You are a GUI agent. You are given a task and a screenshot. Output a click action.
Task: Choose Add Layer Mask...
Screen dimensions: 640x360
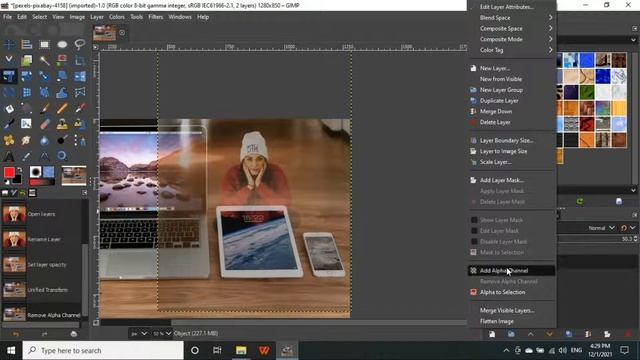point(512,180)
